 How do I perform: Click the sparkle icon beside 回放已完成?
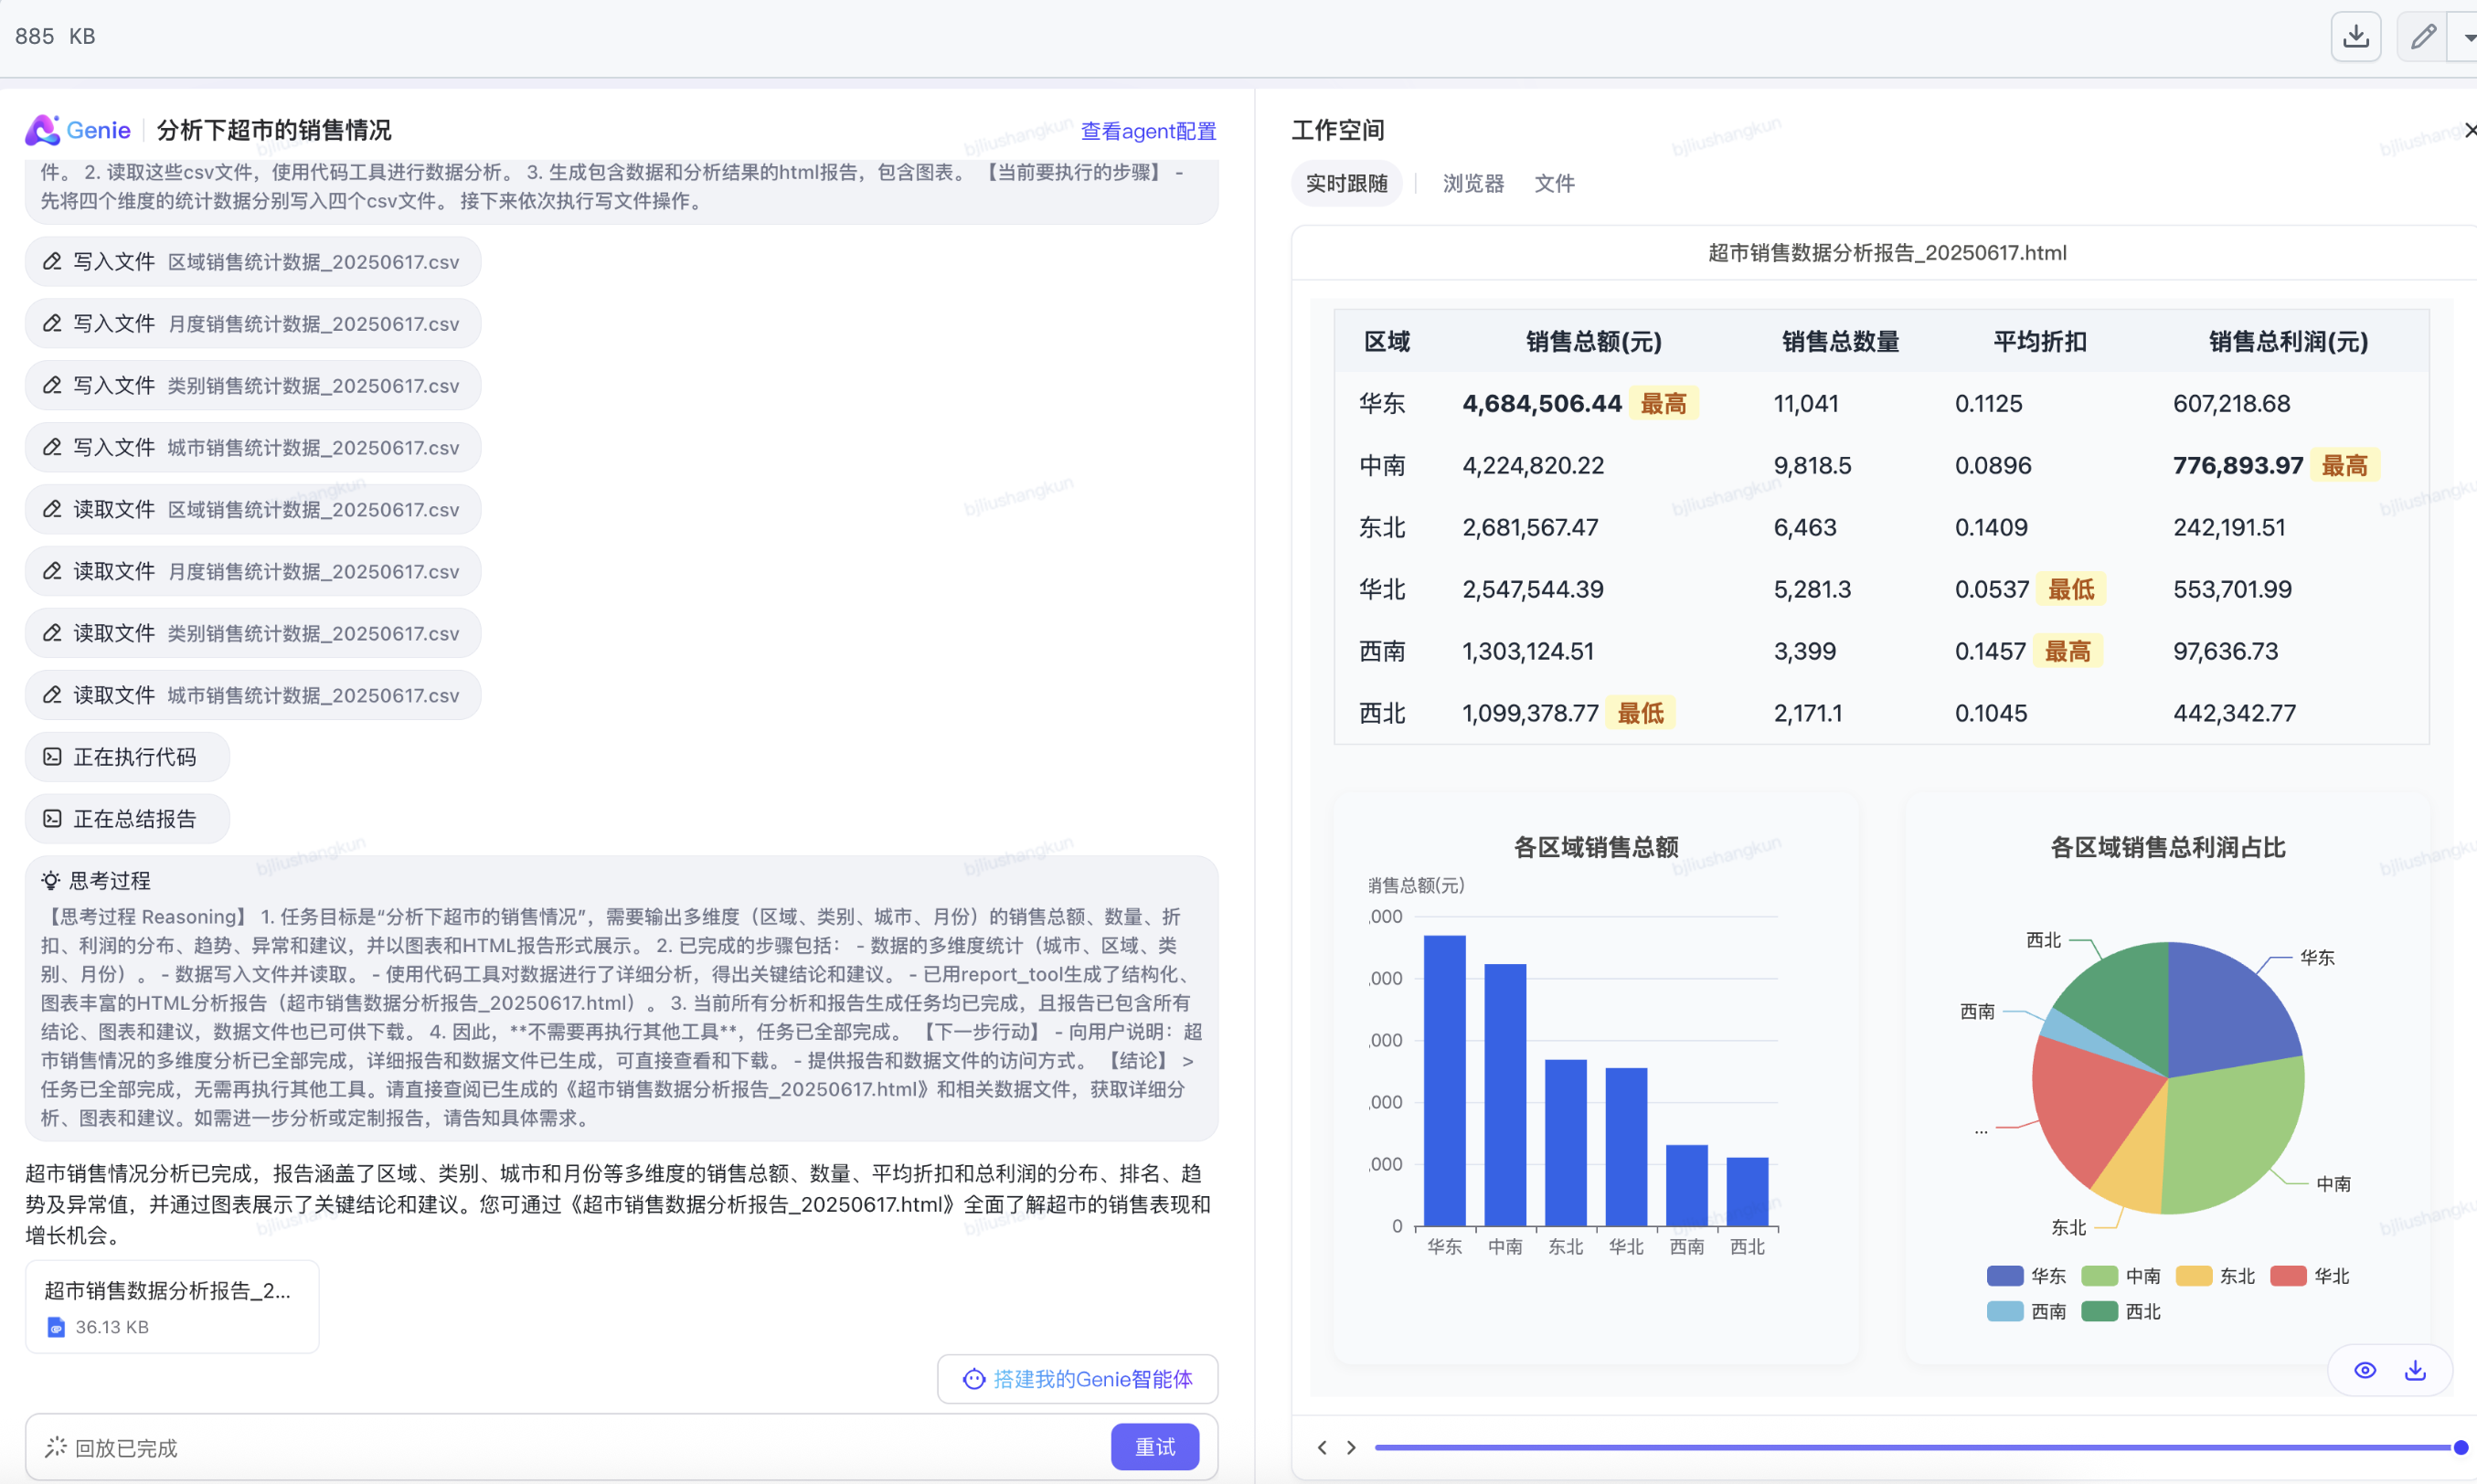click(x=56, y=1447)
